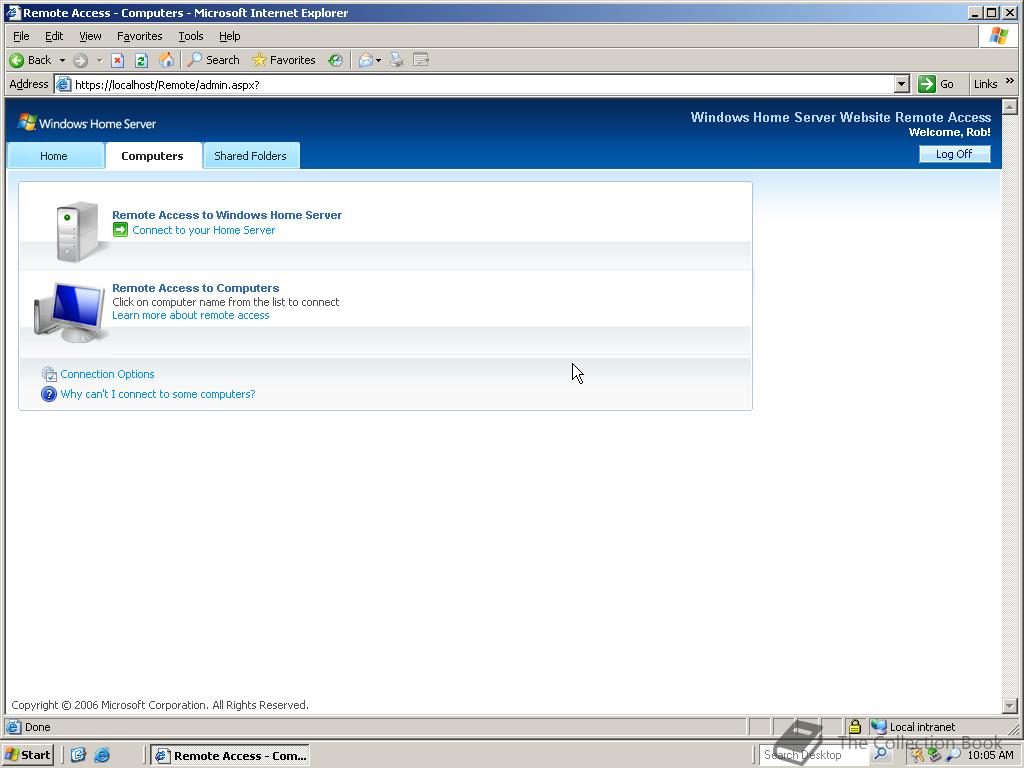
Task: Open the Help menu
Action: [x=229, y=36]
